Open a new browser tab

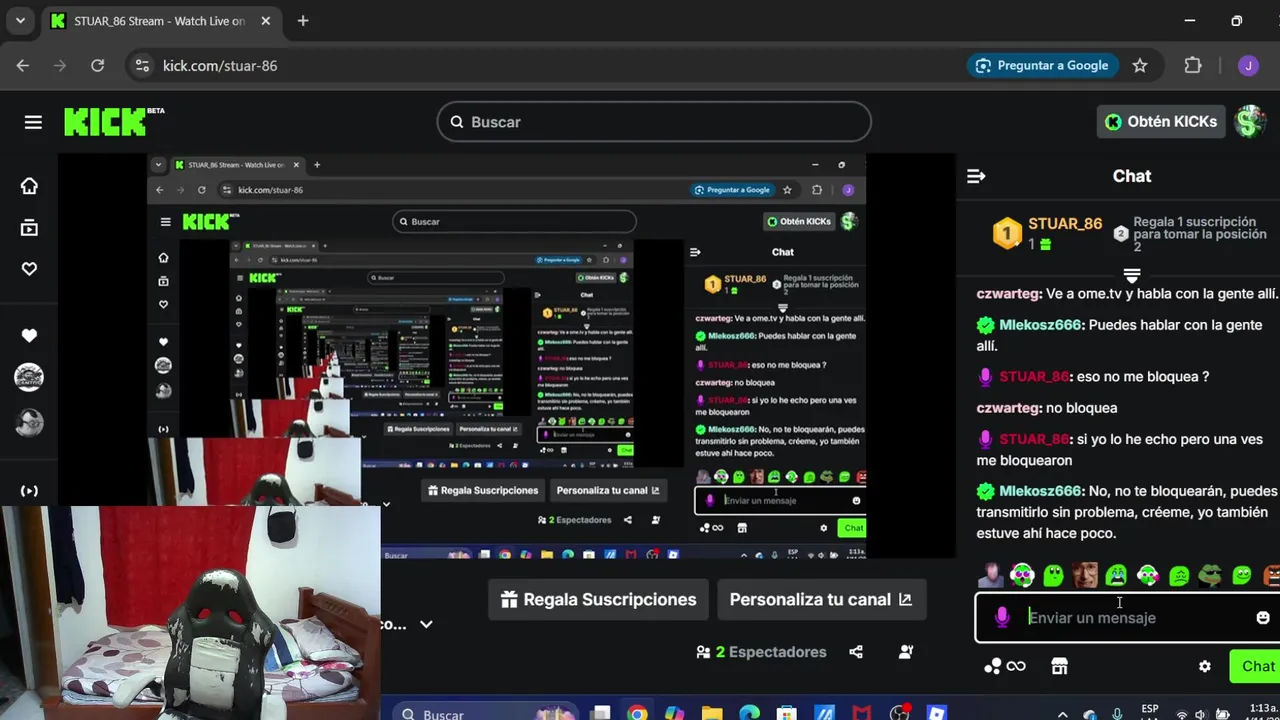[303, 21]
